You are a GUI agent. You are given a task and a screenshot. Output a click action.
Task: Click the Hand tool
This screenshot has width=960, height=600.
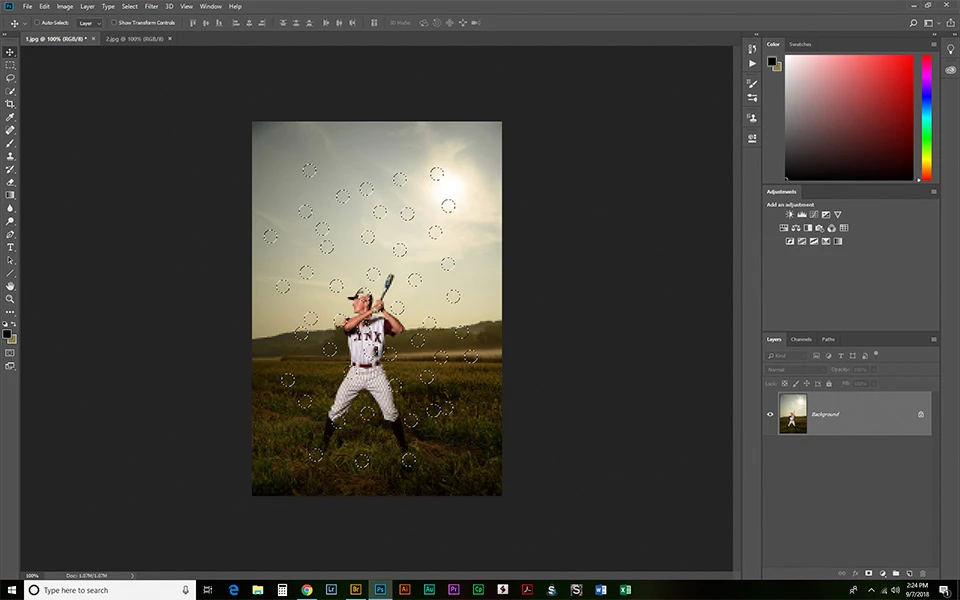[10, 286]
